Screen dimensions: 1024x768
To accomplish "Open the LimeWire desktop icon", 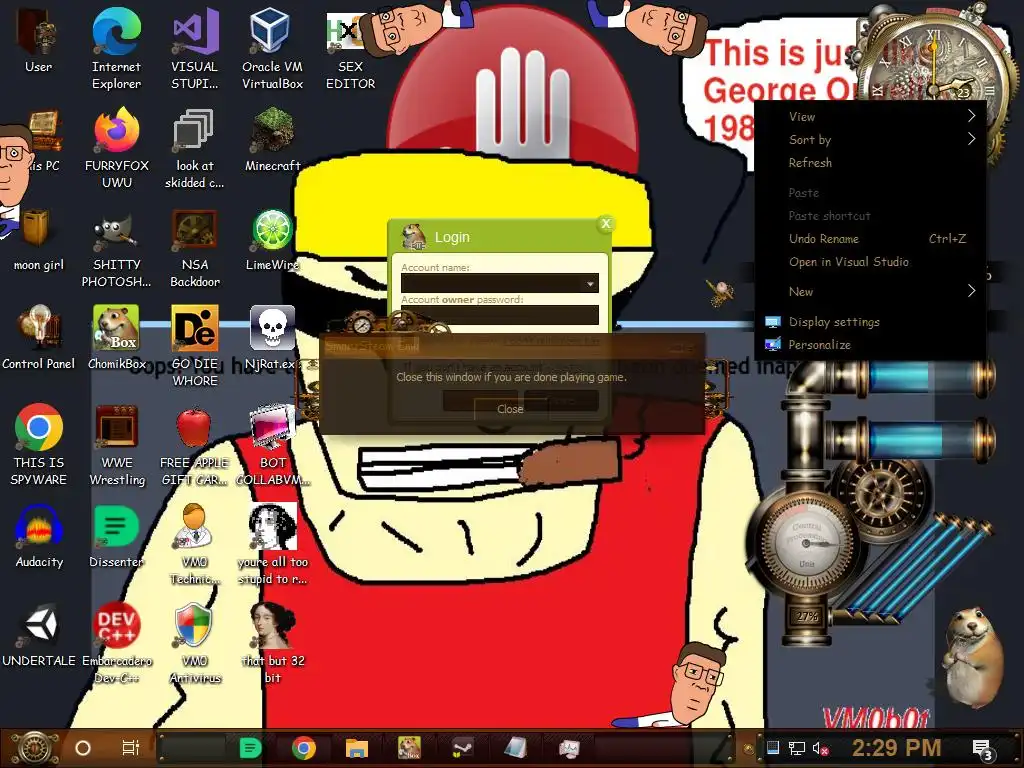I will point(272,239).
